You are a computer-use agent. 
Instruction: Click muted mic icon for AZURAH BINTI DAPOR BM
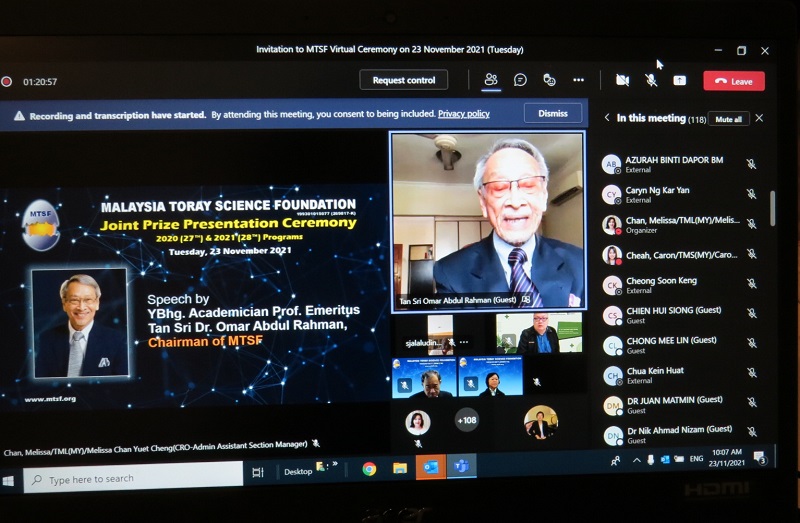pyautogui.click(x=751, y=164)
